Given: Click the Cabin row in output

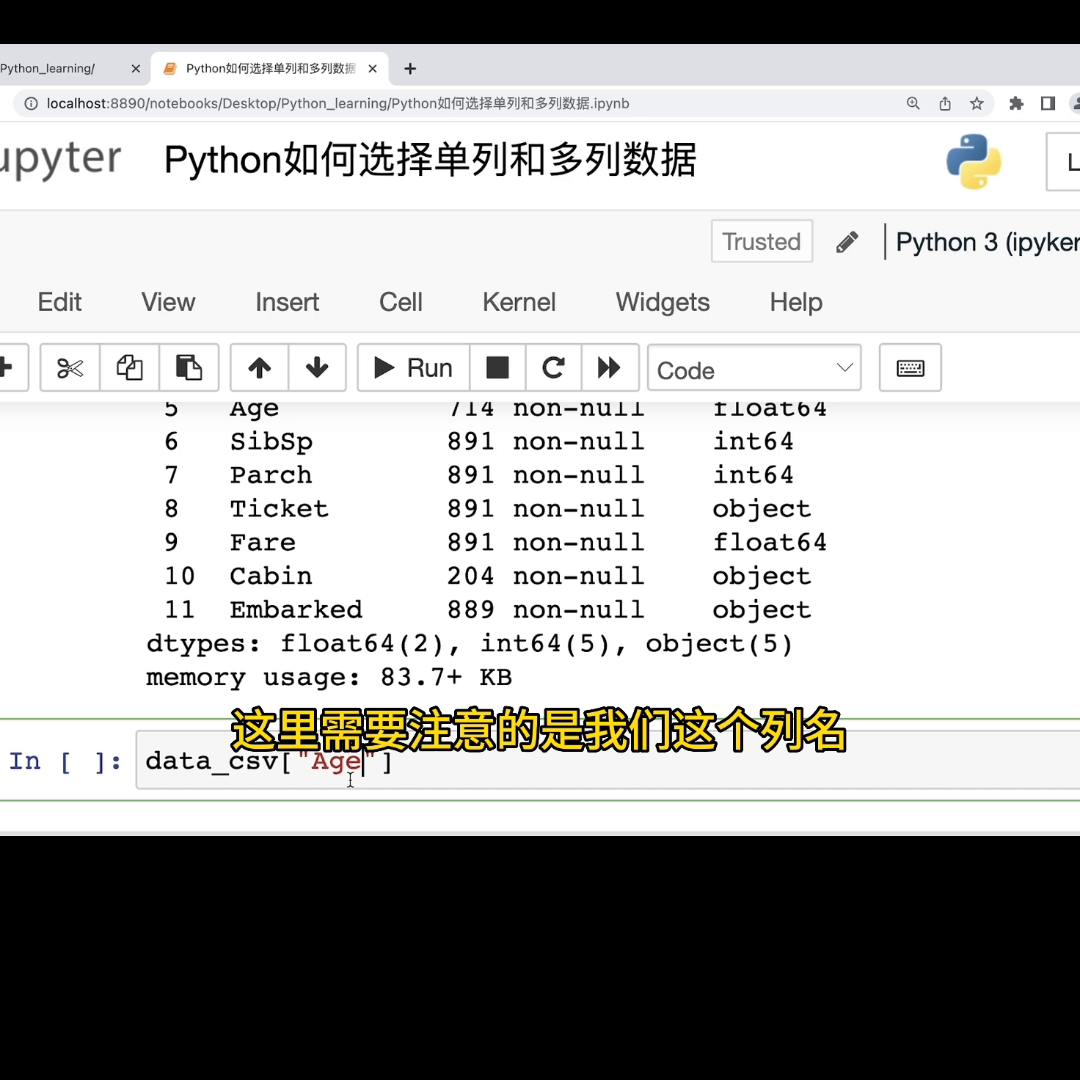Looking at the screenshot, I should pos(488,576).
